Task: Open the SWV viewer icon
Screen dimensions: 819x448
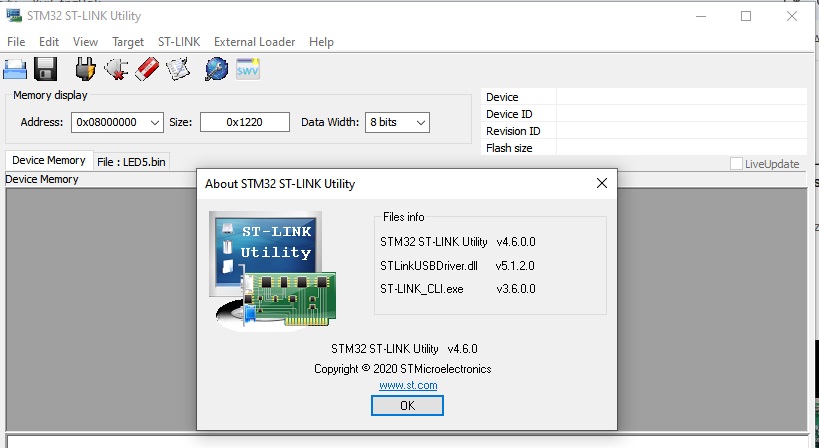Action: 247,69
